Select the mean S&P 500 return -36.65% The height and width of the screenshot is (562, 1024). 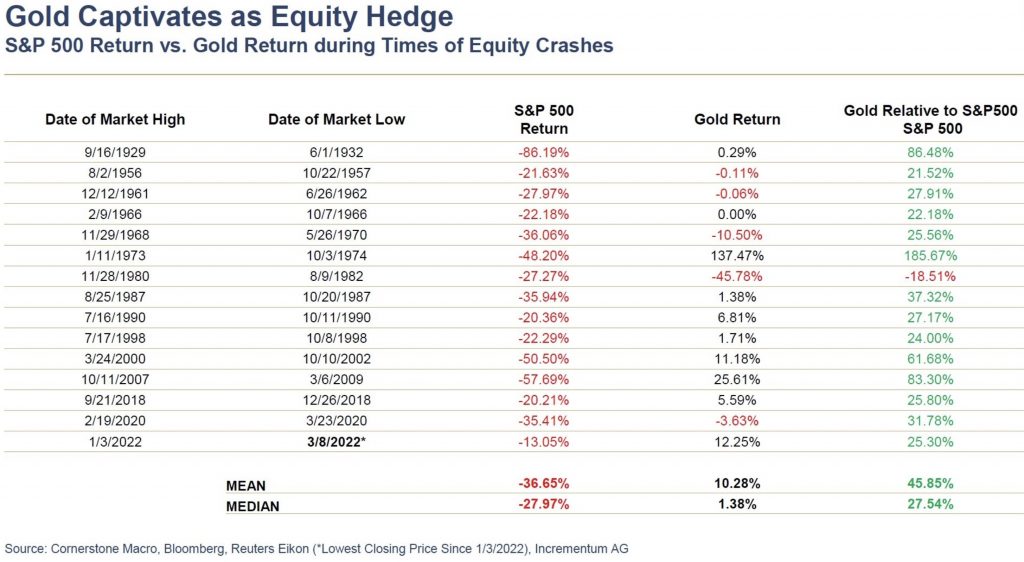[x=544, y=486]
